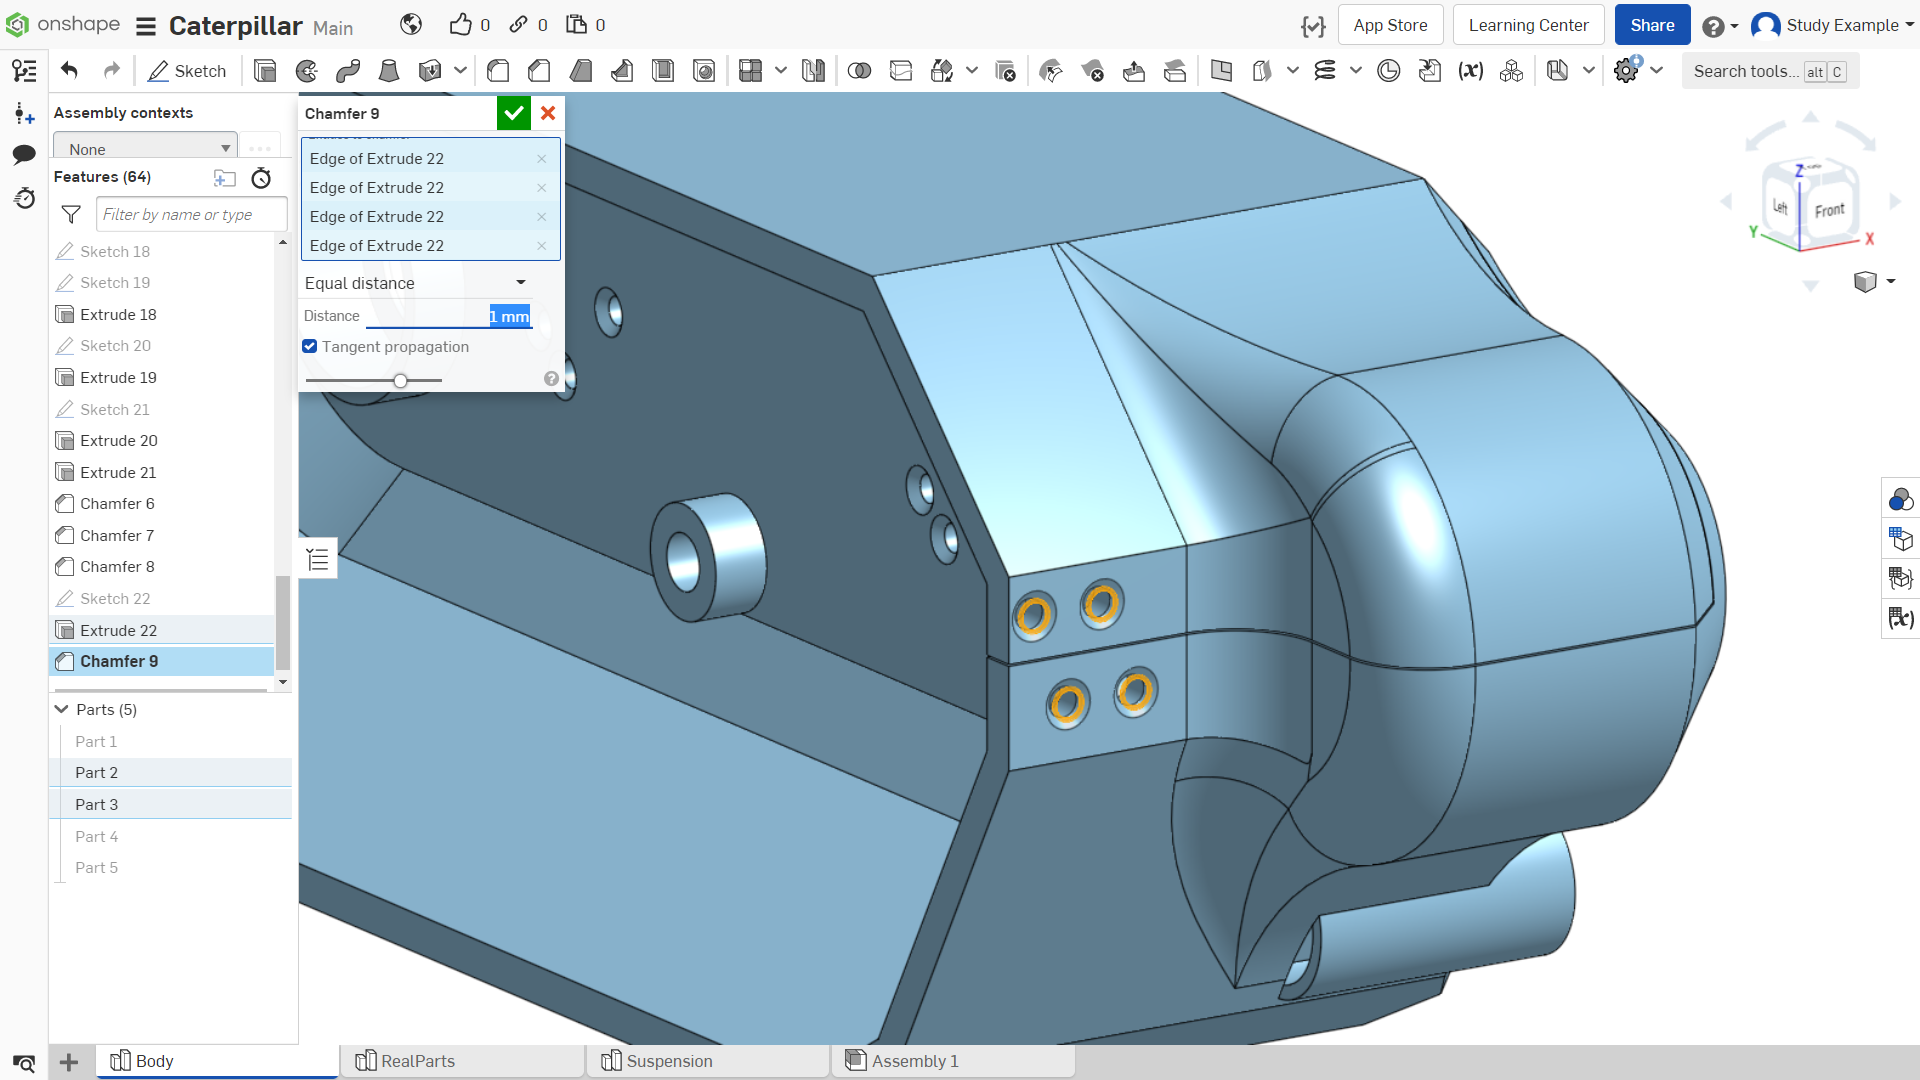The height and width of the screenshot is (1080, 1920).
Task: Click the Sketch button in toolbar
Action: point(187,71)
